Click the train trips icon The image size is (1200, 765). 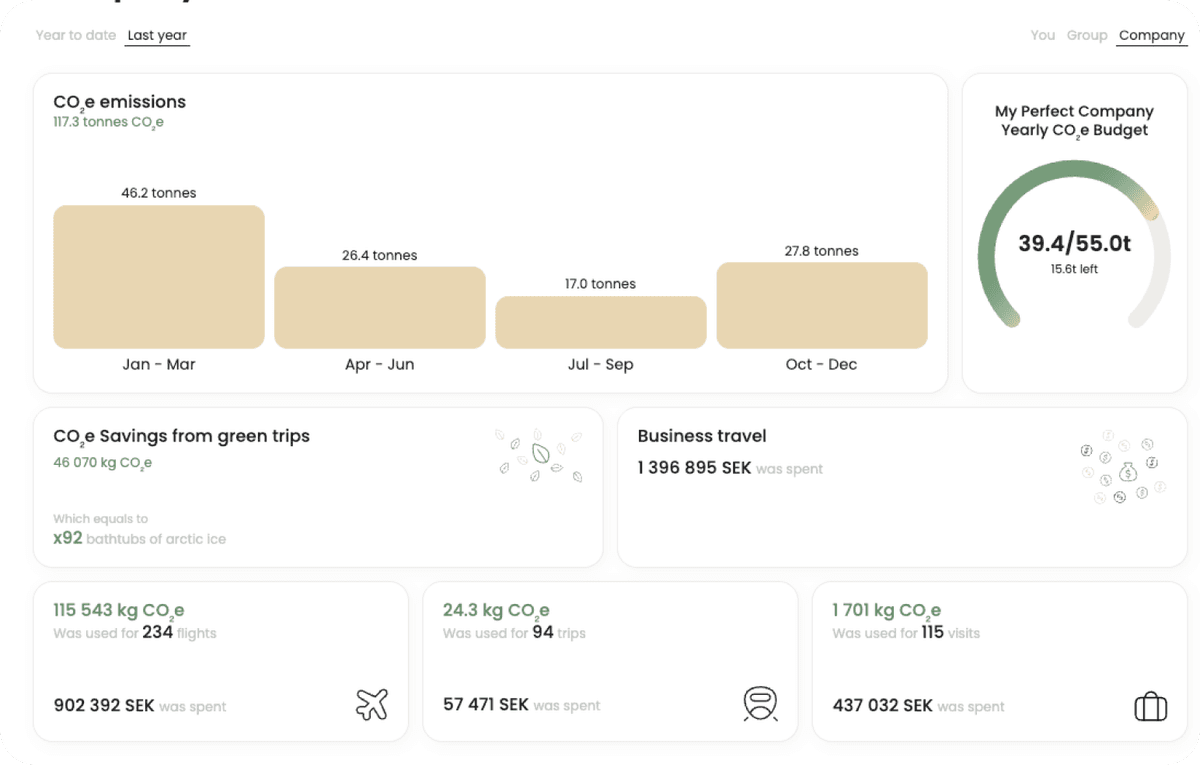coord(760,704)
